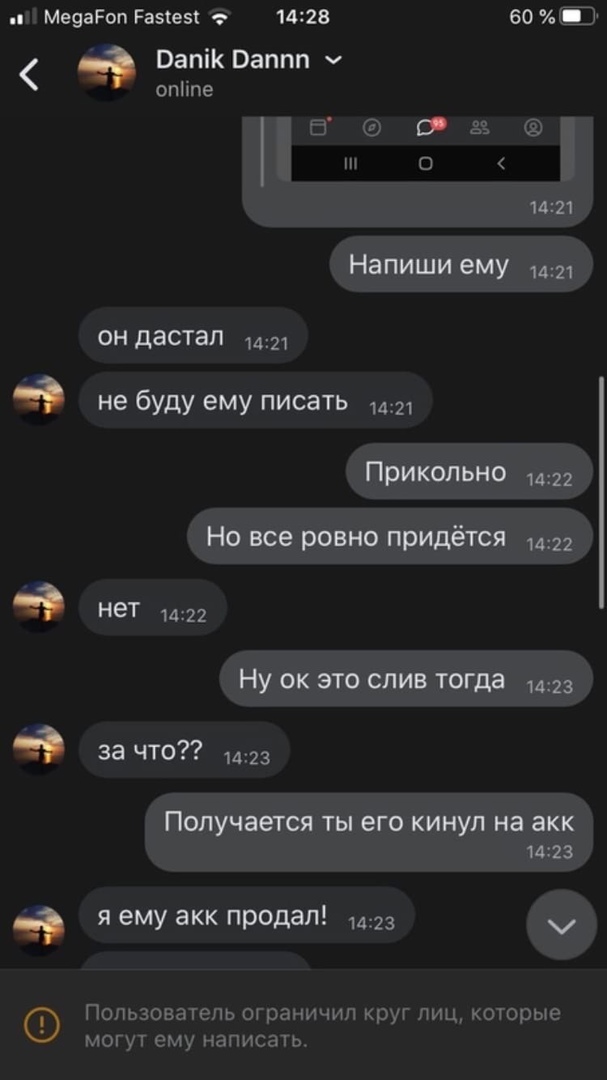The height and width of the screenshot is (1080, 607).
Task: Jump to latest message with down-arrow button
Action: [x=562, y=925]
